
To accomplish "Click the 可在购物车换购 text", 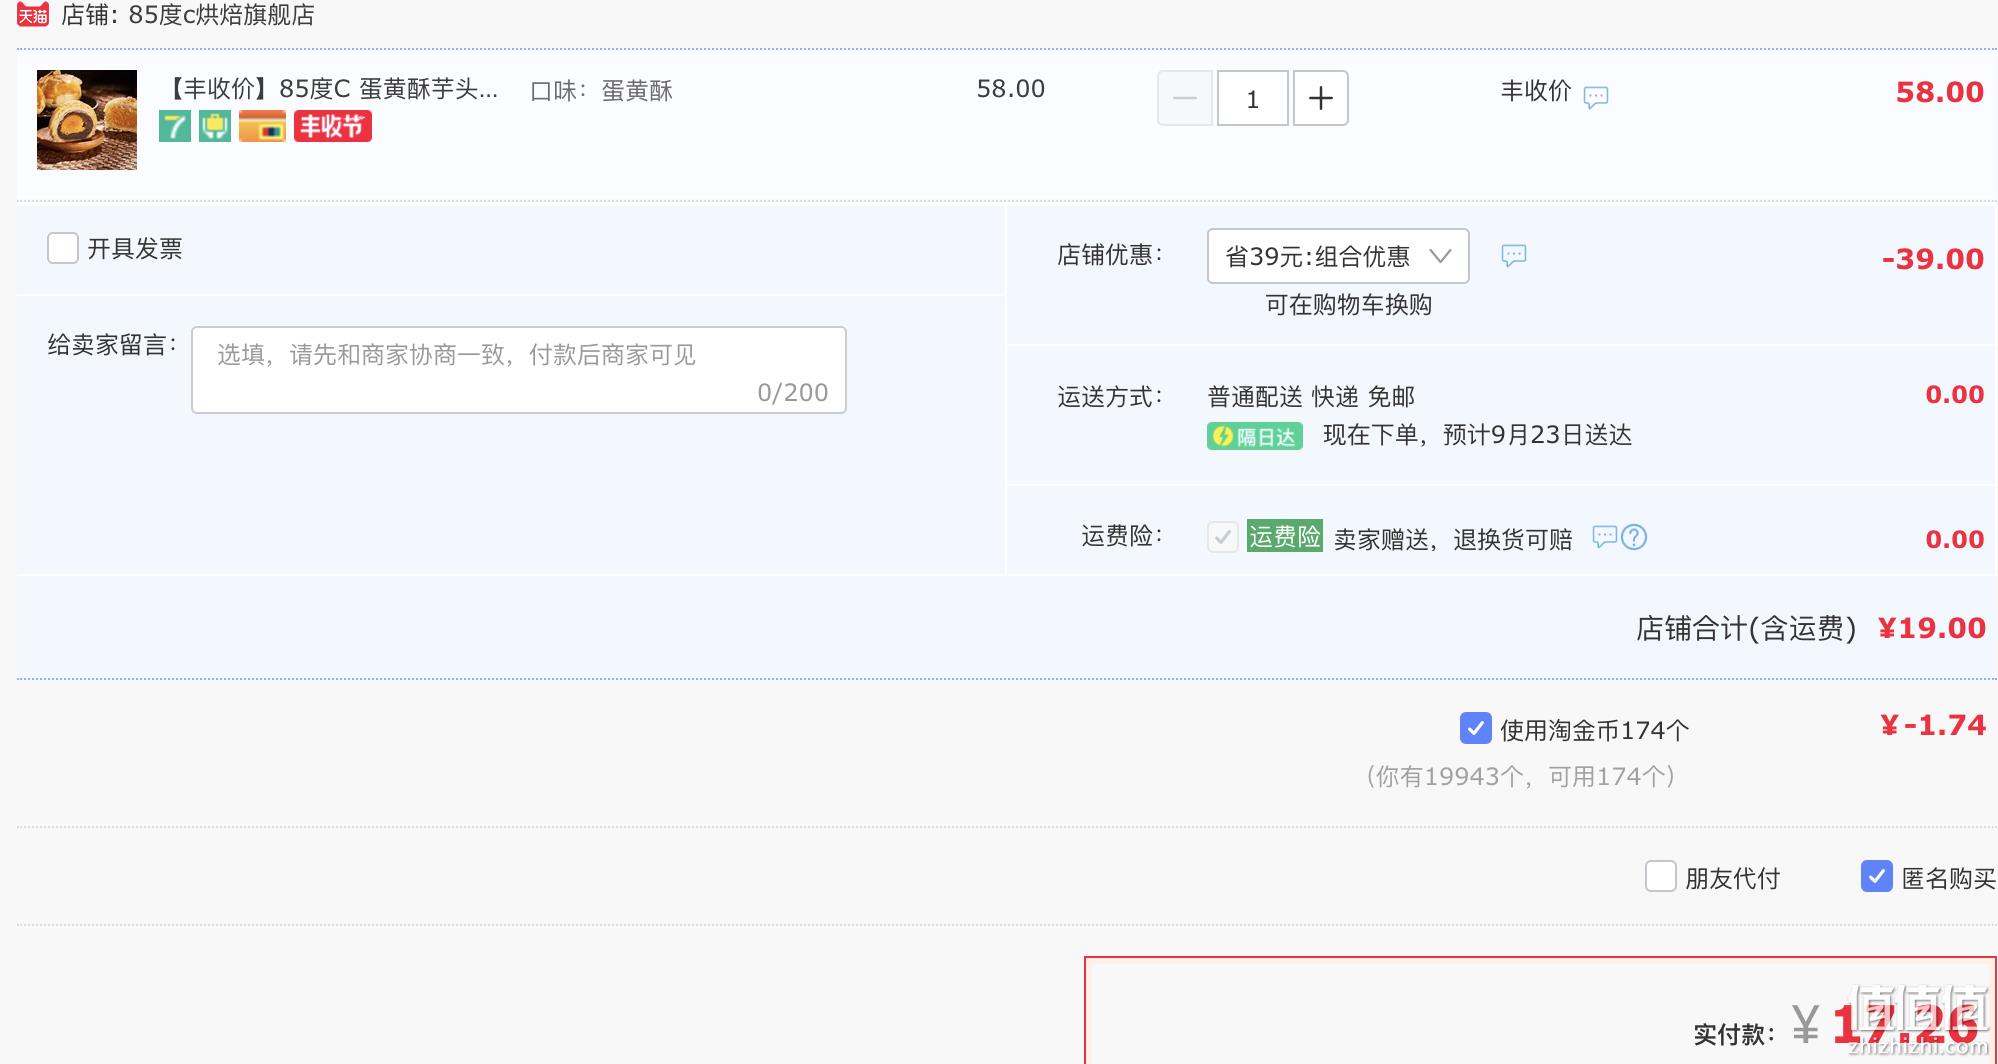I will pos(1348,305).
